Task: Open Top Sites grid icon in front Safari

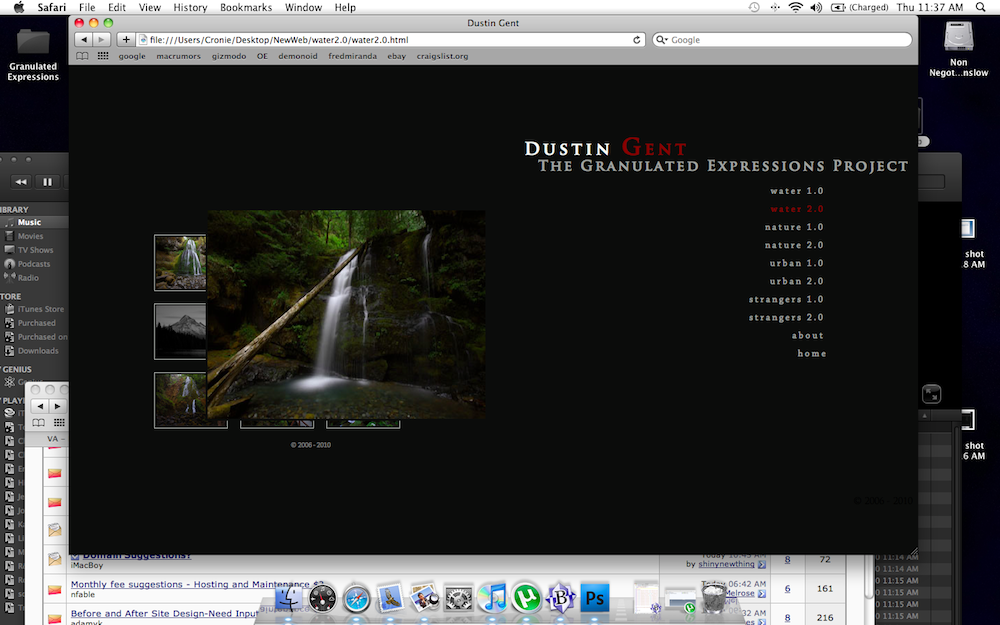Action: [x=103, y=56]
